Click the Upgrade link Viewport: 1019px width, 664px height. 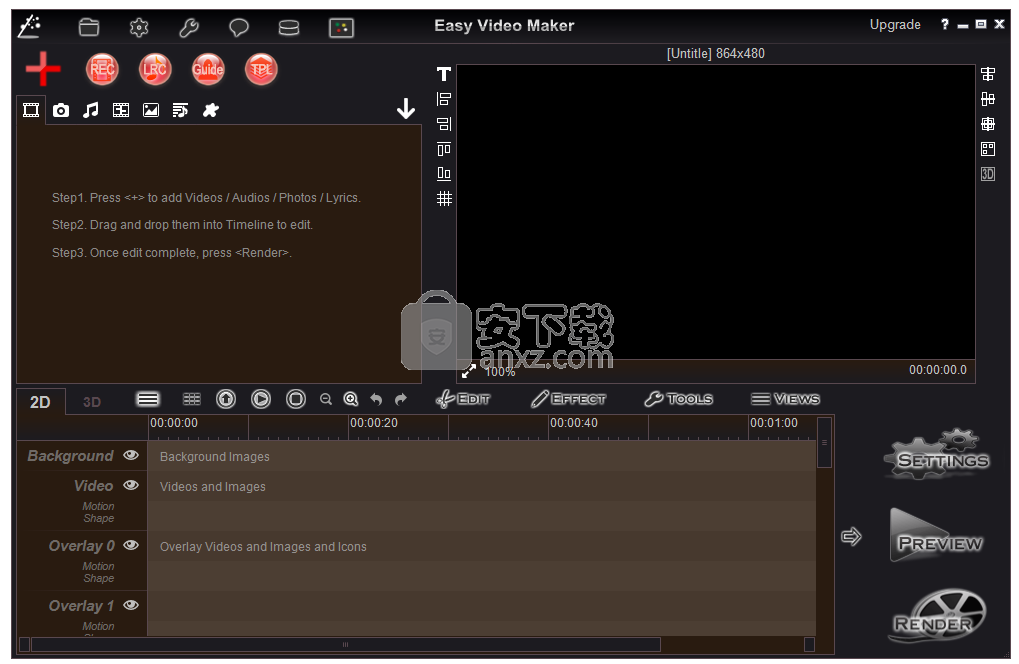click(x=895, y=25)
